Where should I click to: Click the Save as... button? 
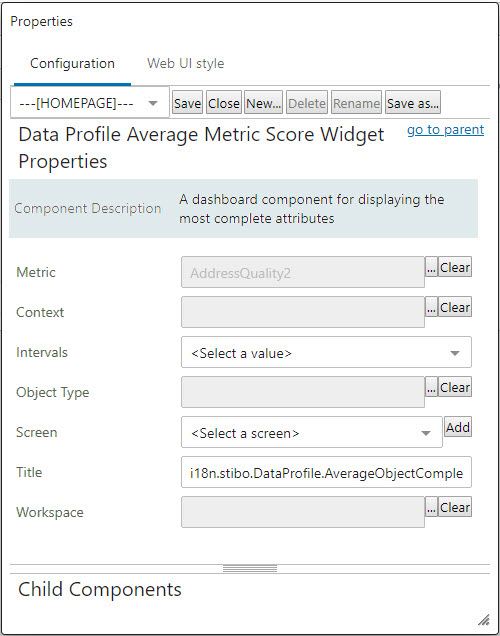(x=412, y=103)
